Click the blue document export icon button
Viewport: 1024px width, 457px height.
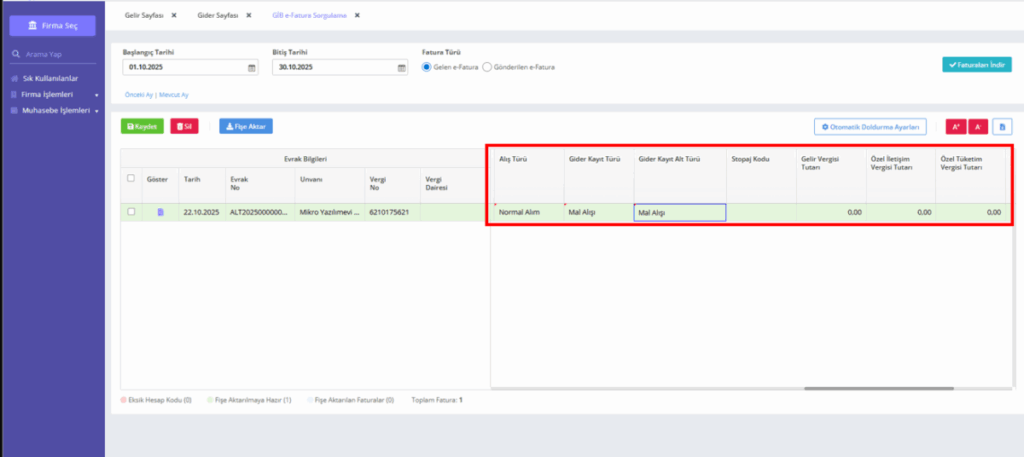(1002, 127)
